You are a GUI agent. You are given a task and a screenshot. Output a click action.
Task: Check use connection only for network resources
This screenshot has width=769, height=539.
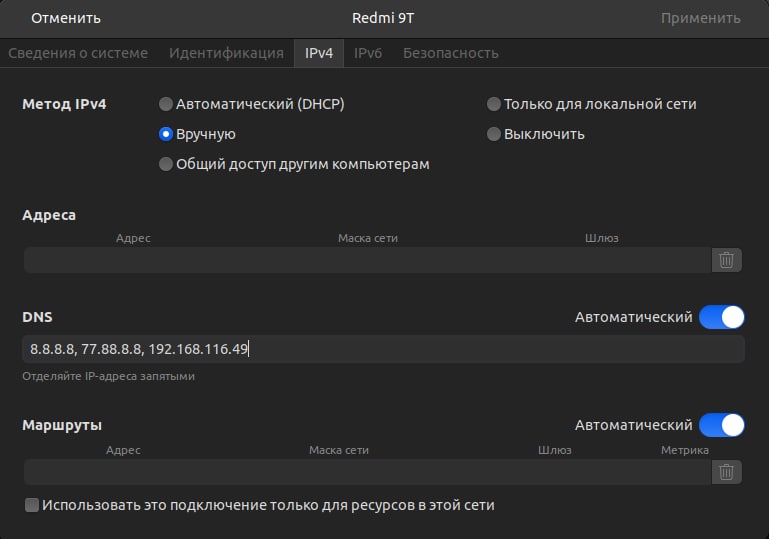click(x=32, y=505)
